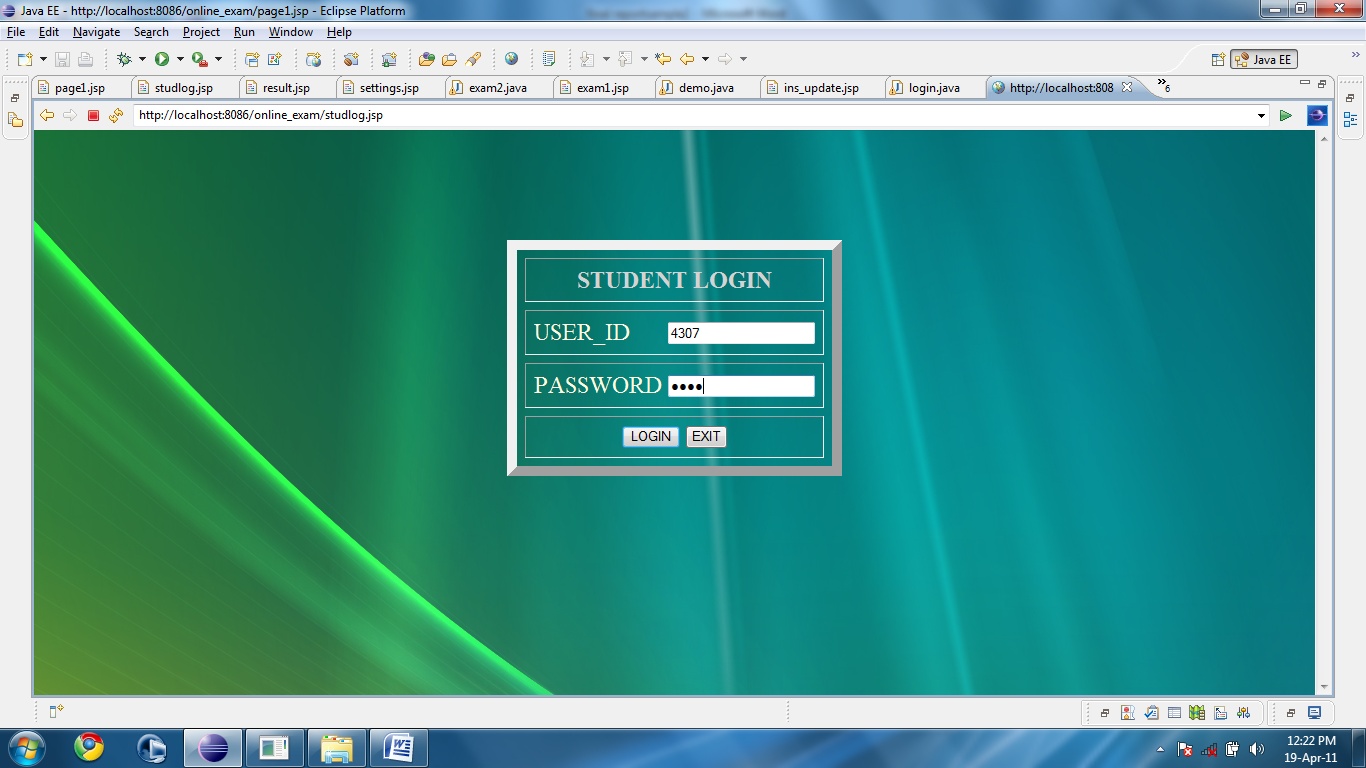
Task: Select the Java EE perspective button
Action: tap(1264, 59)
